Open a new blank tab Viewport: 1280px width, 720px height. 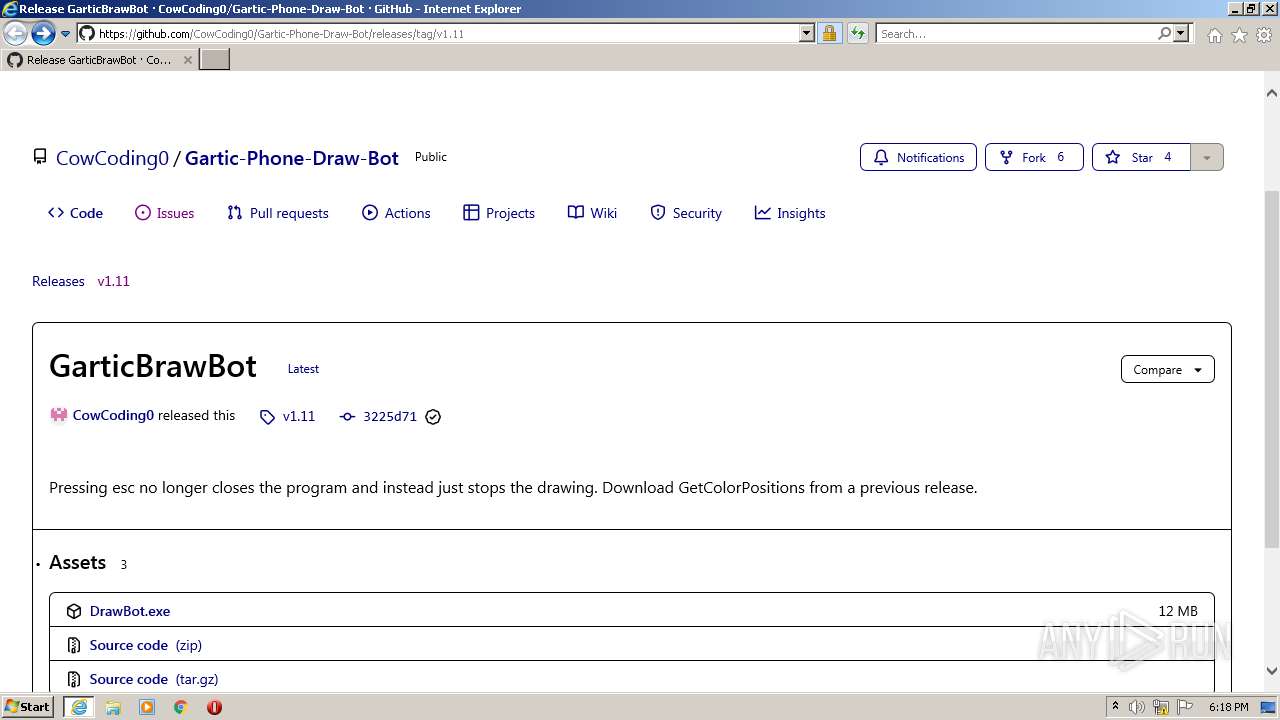click(215, 60)
